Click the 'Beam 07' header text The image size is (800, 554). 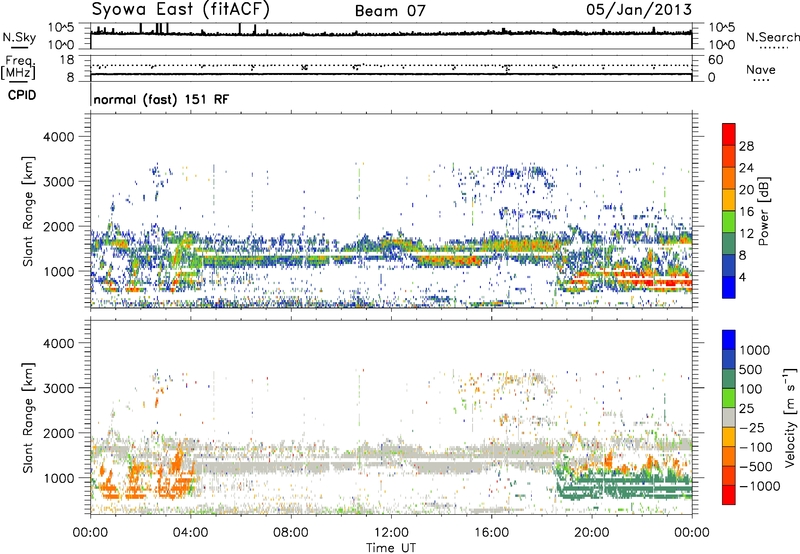click(390, 11)
